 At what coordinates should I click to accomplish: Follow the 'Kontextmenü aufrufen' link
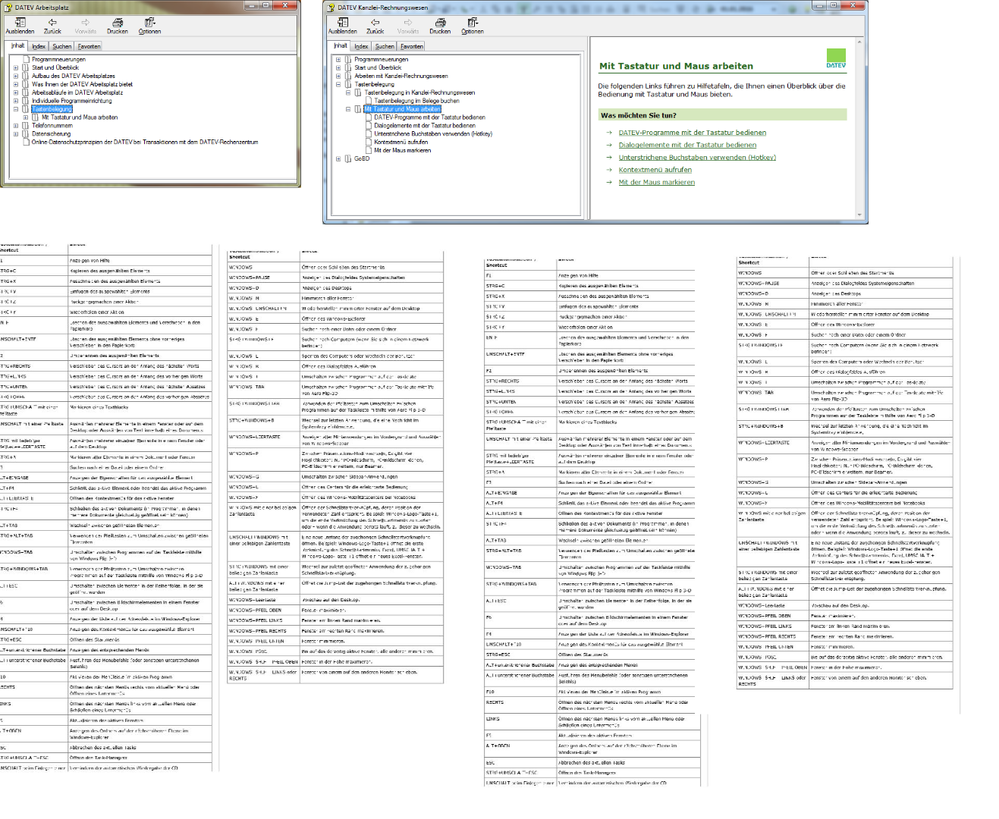[655, 170]
